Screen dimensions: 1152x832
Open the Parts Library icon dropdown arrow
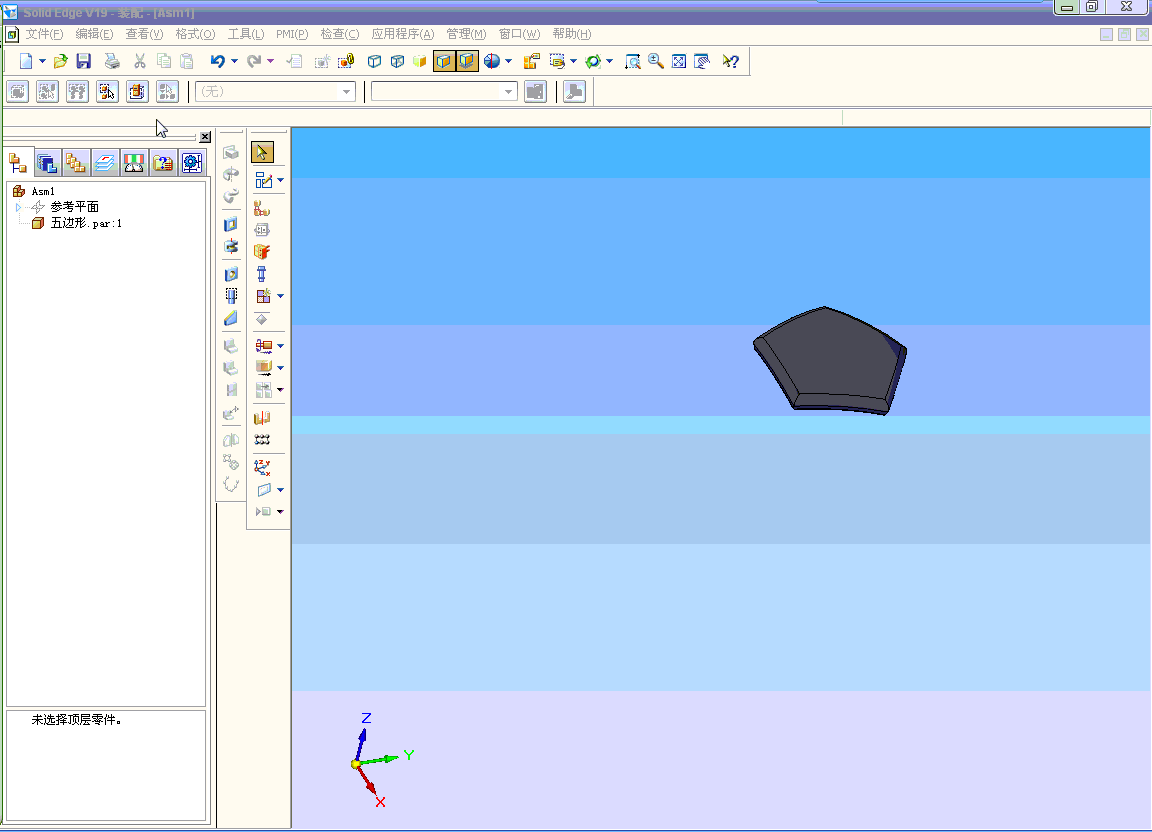(281, 180)
